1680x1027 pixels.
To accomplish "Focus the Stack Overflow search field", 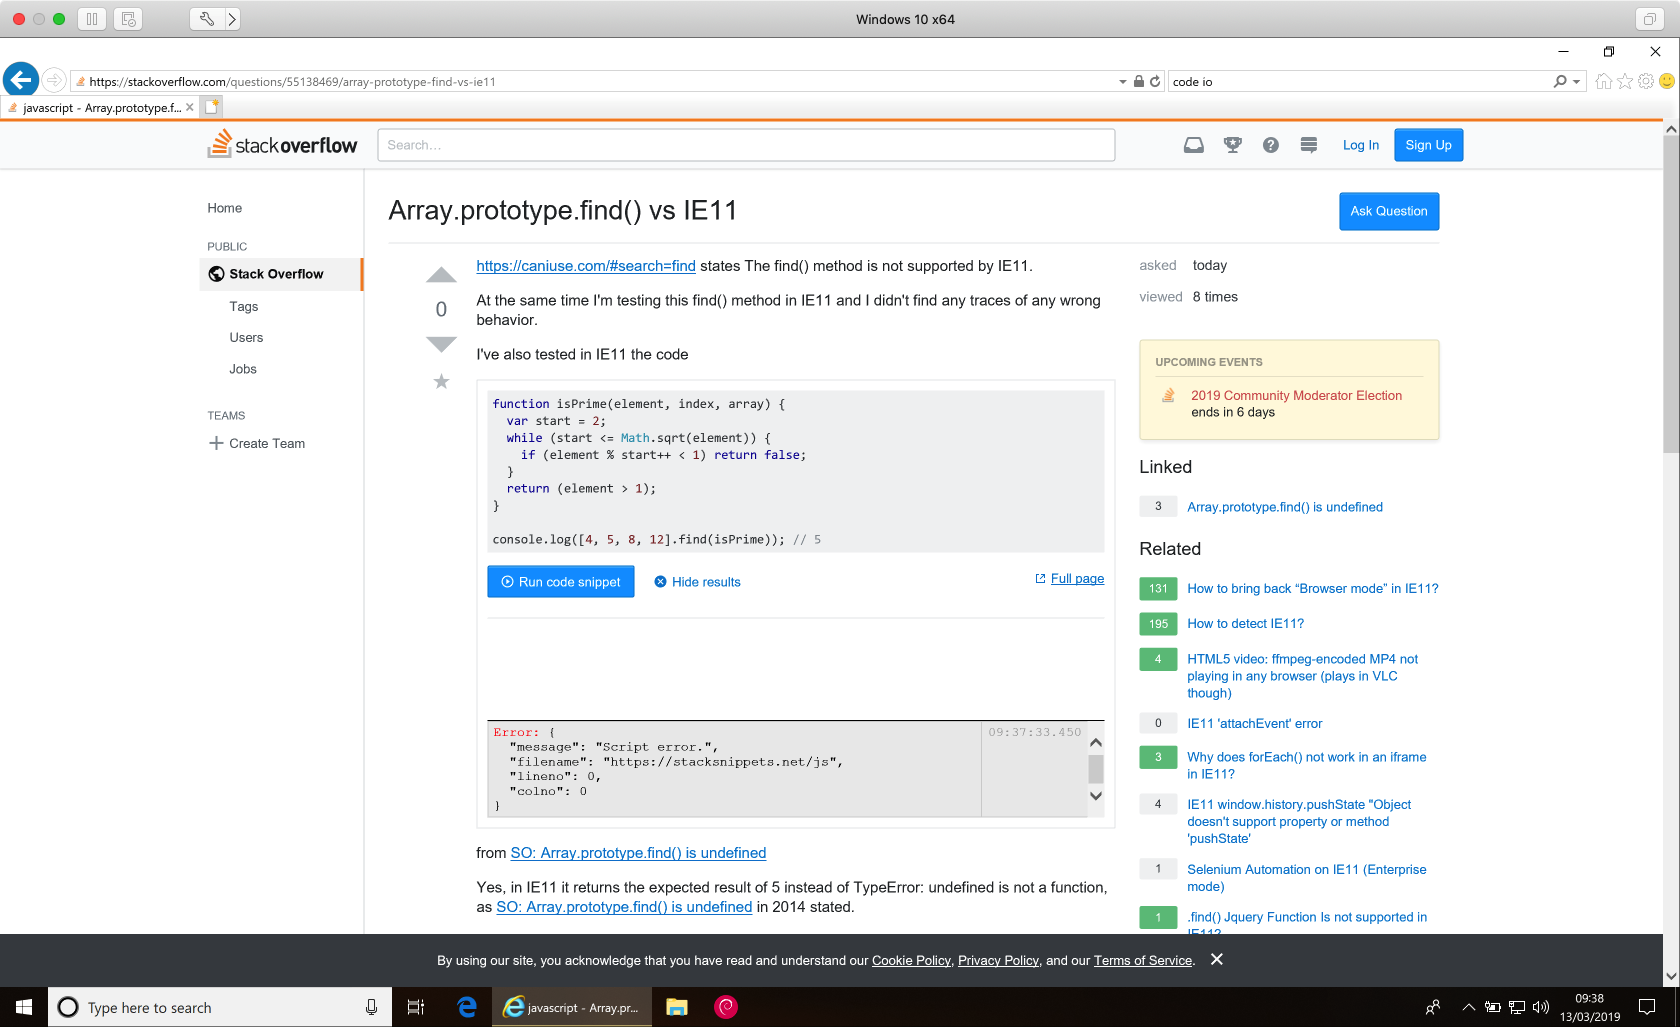I will (x=746, y=145).
